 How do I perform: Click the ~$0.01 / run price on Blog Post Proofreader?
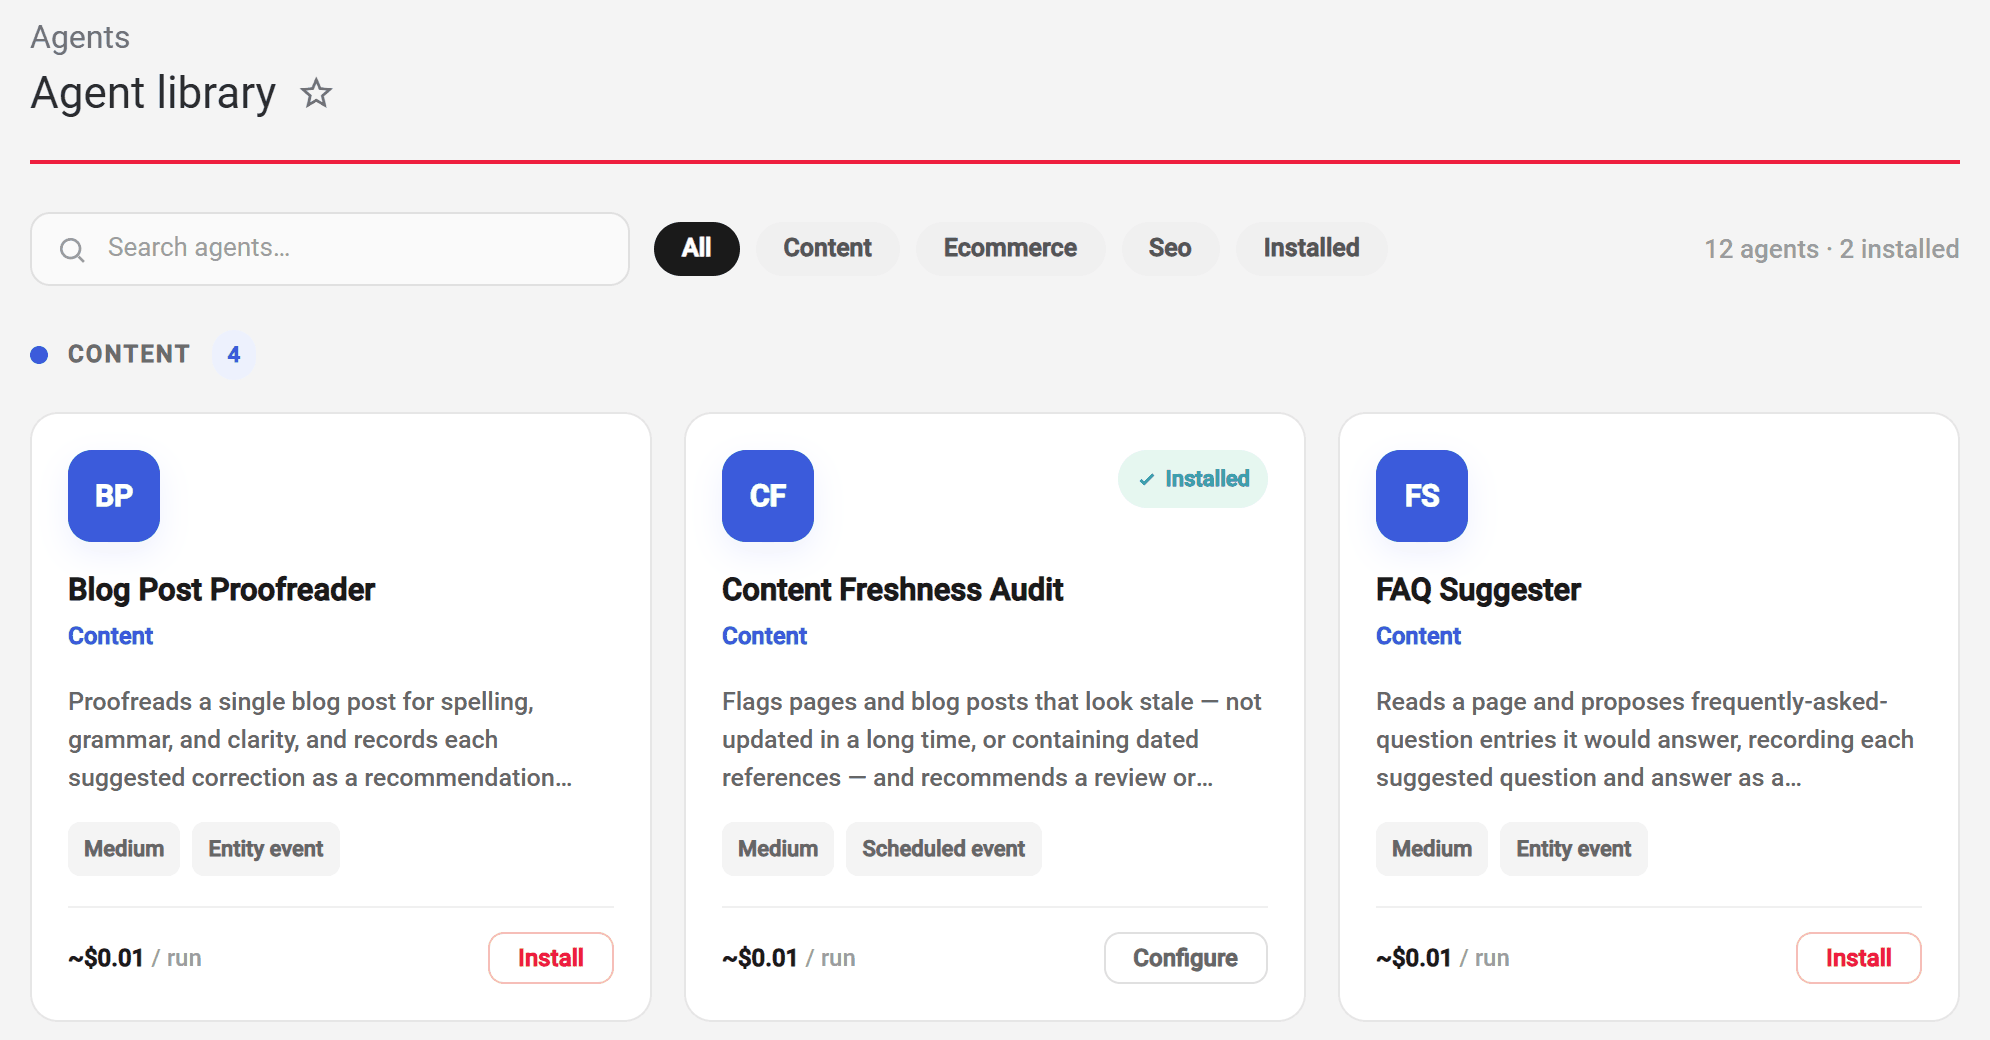coord(135,958)
